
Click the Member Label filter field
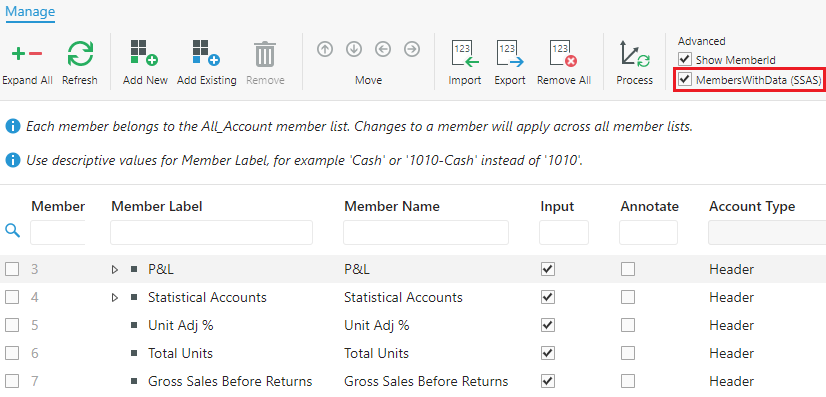click(211, 233)
